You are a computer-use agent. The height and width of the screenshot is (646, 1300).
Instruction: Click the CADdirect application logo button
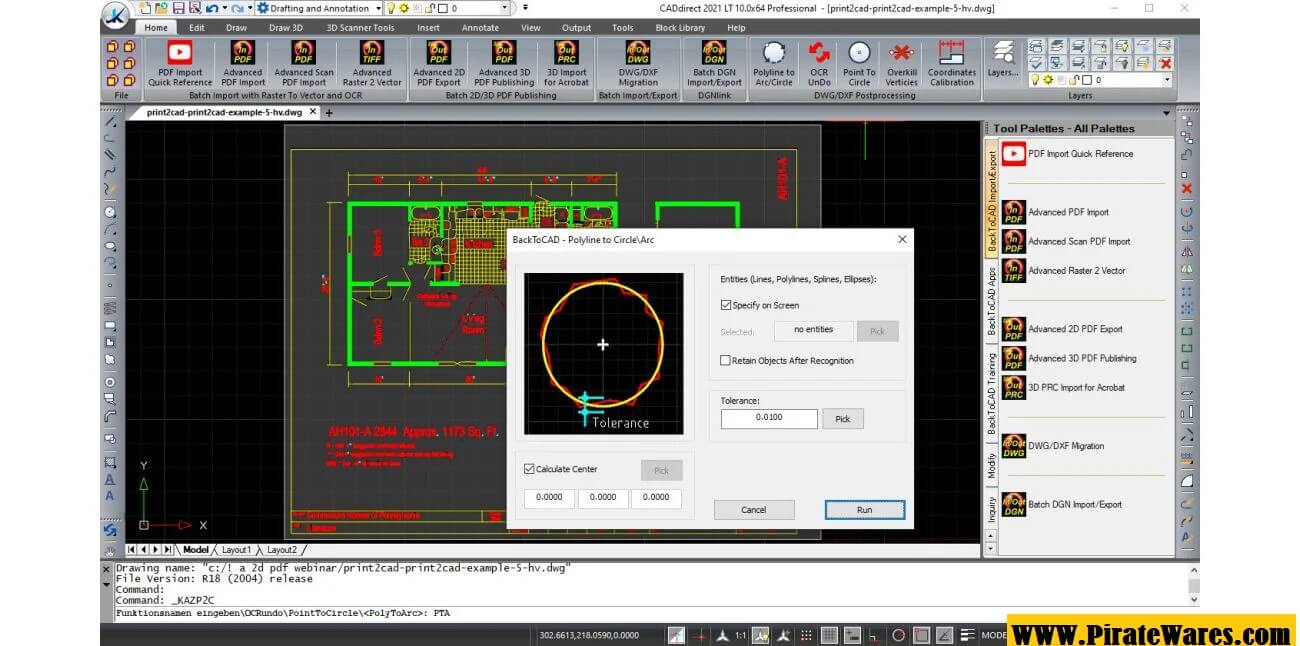click(x=116, y=13)
